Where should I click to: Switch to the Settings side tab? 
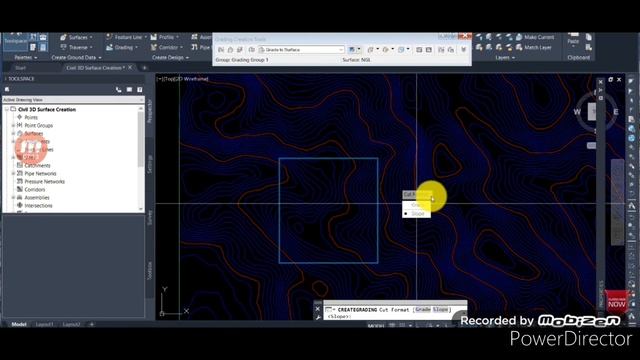point(149,164)
